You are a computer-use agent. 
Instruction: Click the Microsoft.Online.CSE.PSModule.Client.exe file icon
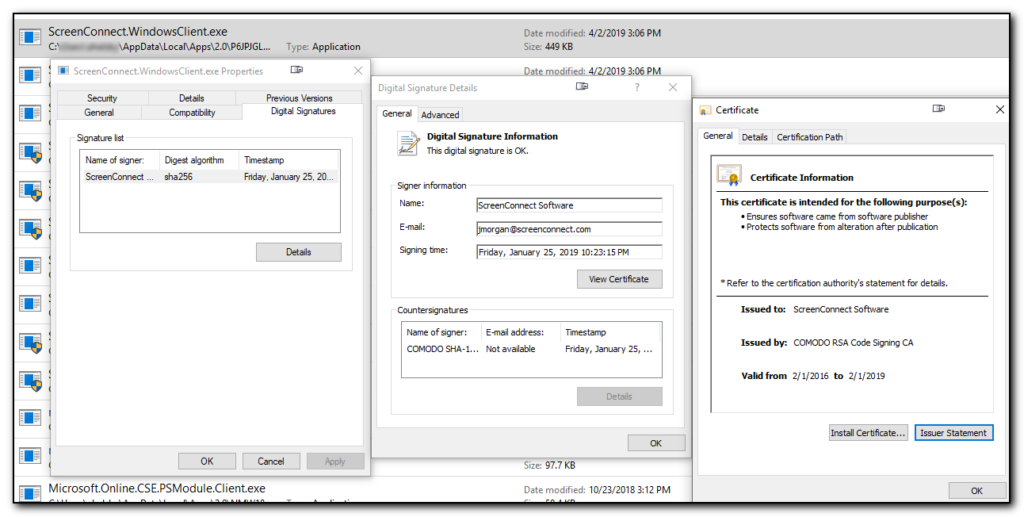pyautogui.click(x=29, y=494)
